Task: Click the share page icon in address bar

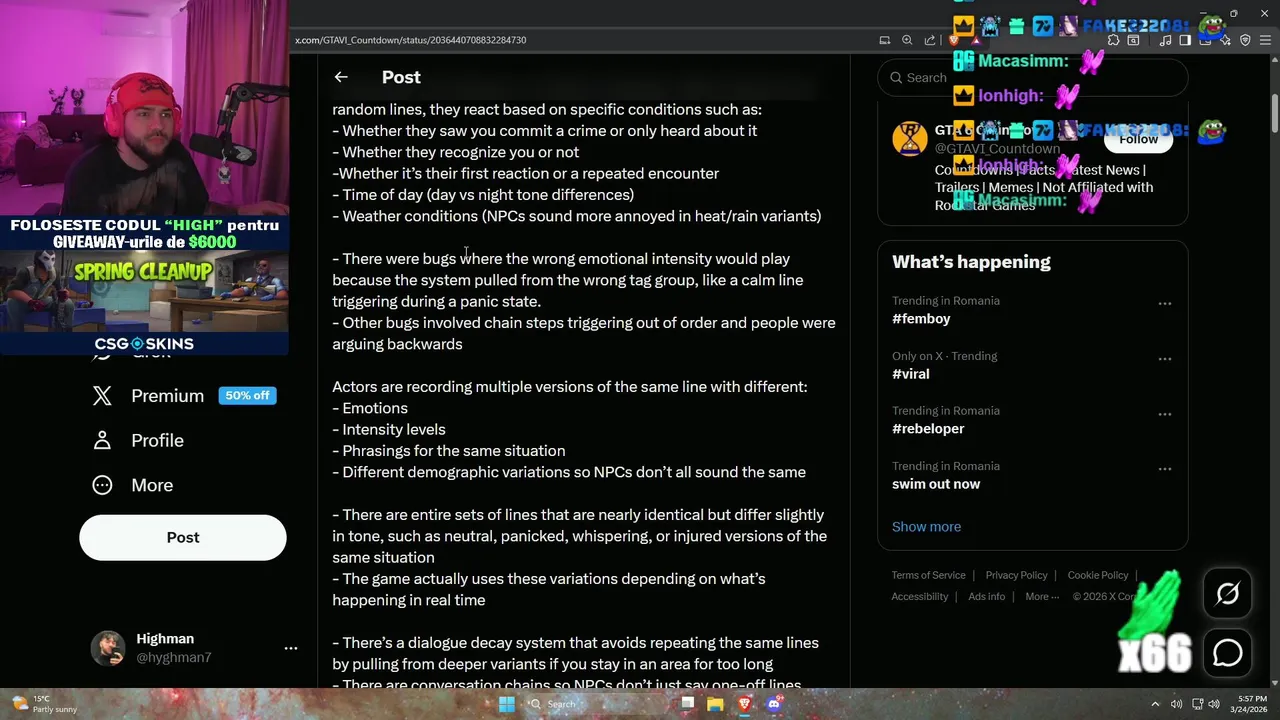Action: [930, 40]
